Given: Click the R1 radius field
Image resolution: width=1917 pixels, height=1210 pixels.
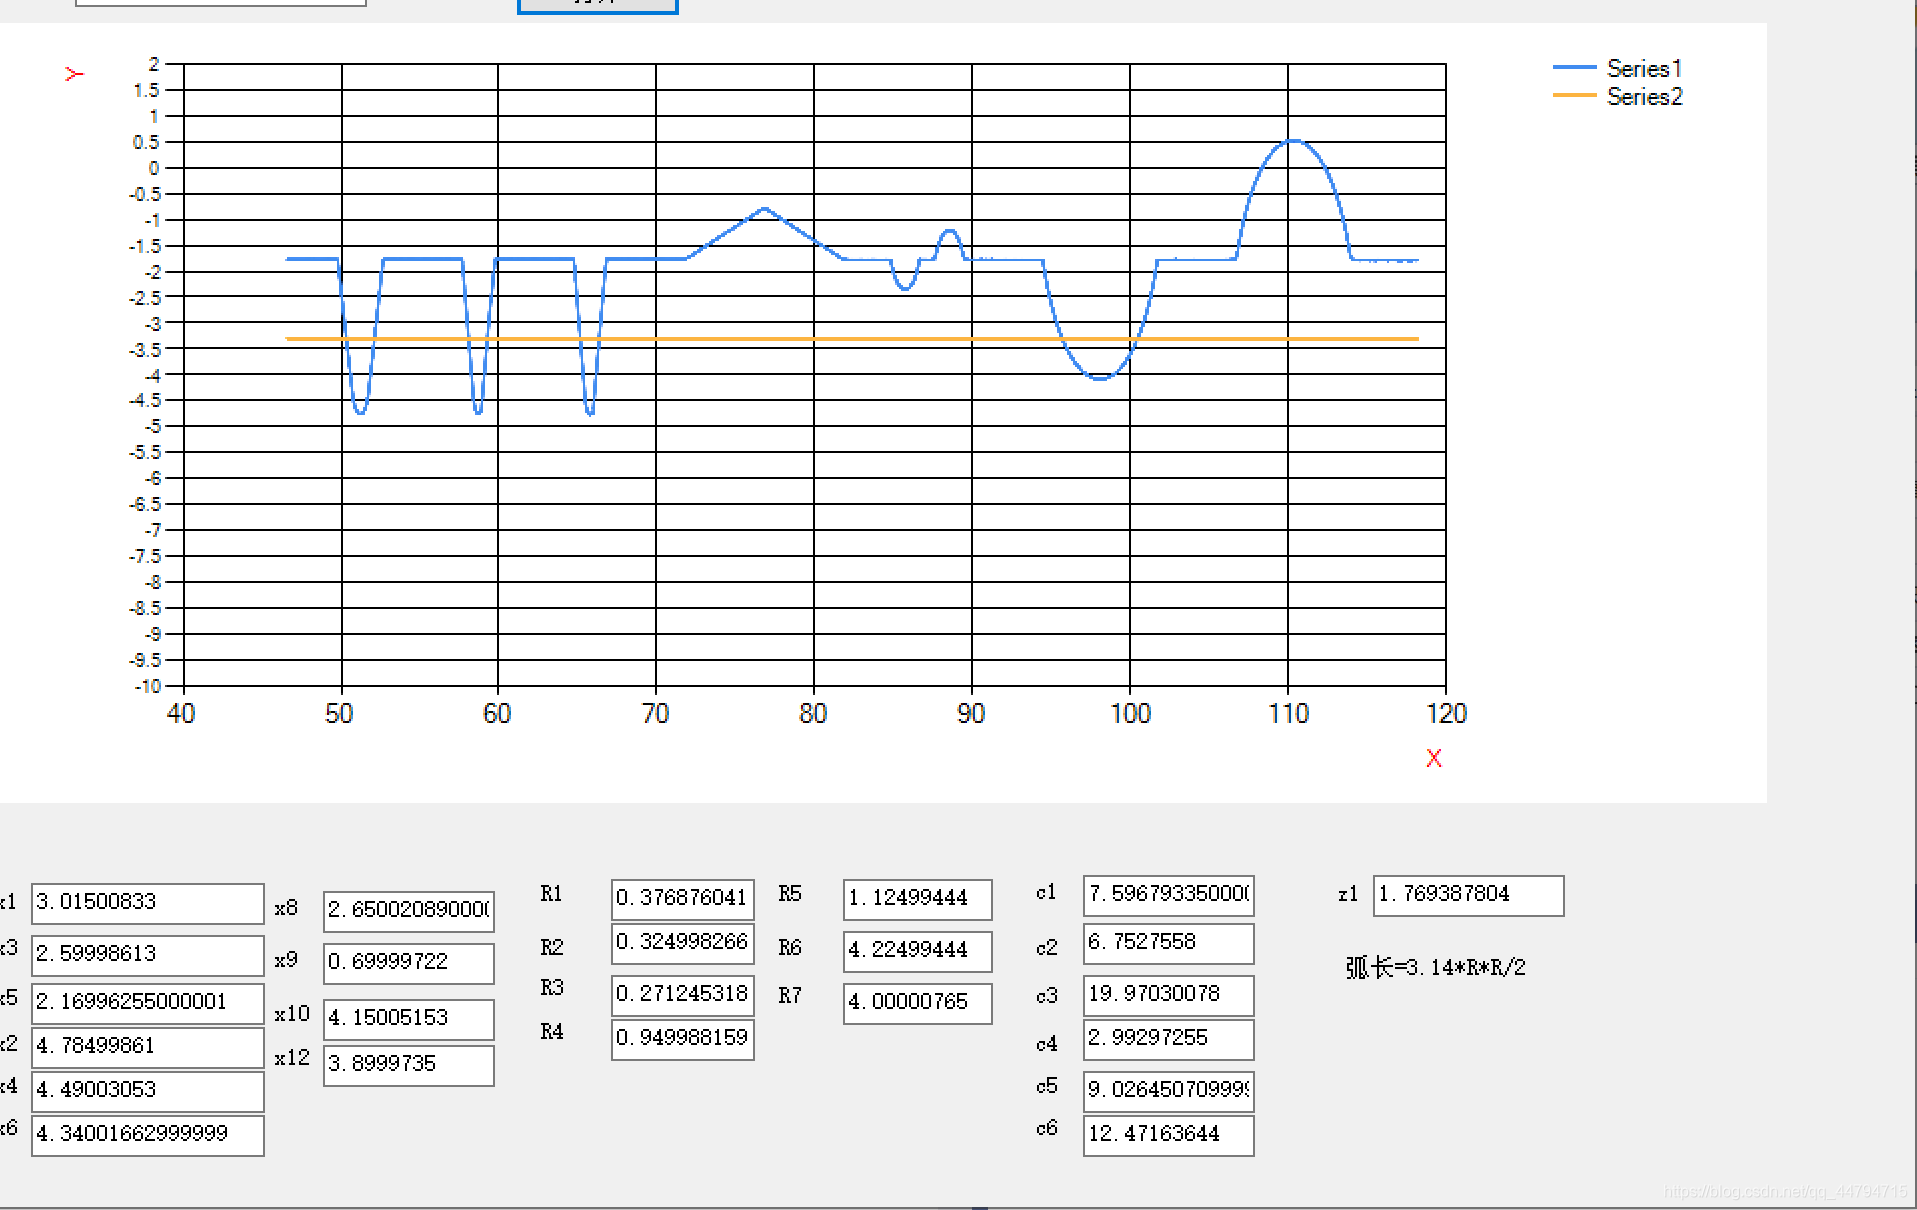Looking at the screenshot, I should pos(683,899).
